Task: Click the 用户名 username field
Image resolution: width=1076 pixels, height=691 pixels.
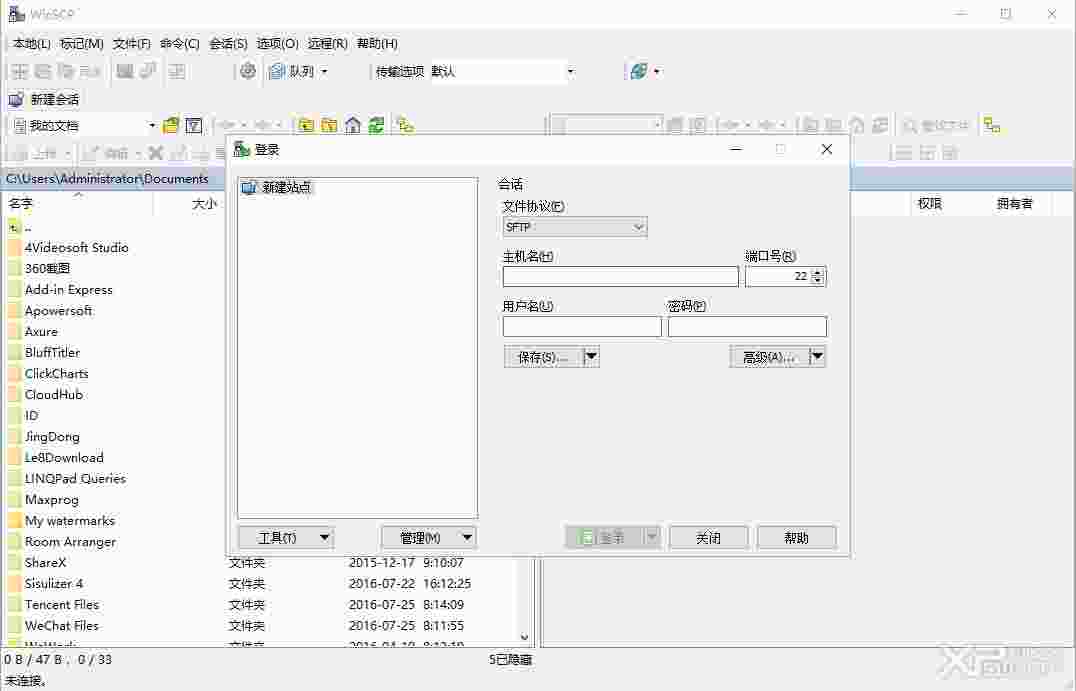Action: 582,327
